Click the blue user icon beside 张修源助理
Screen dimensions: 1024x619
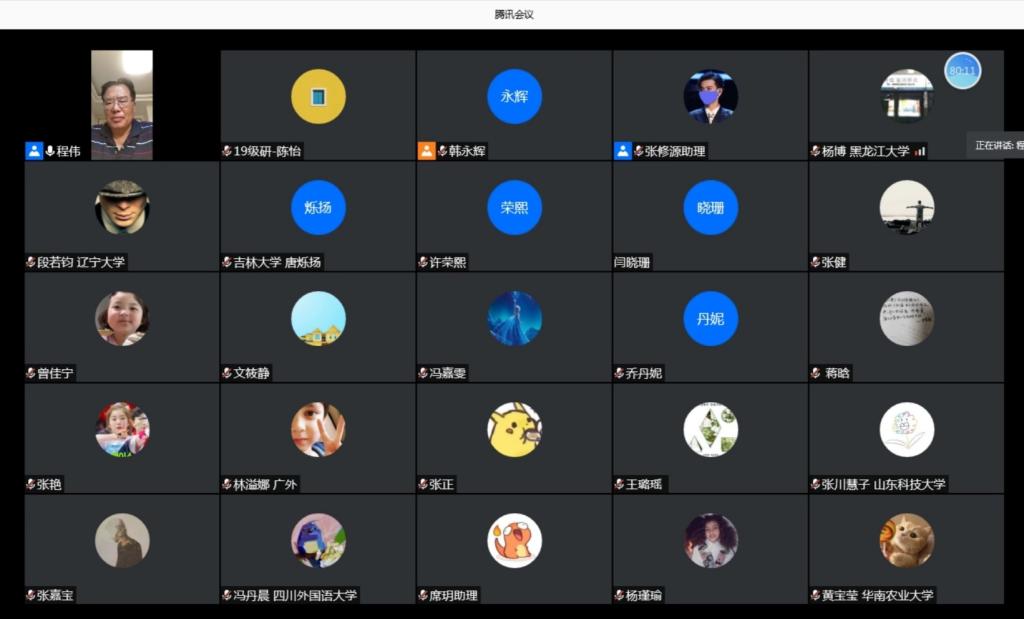pos(622,151)
